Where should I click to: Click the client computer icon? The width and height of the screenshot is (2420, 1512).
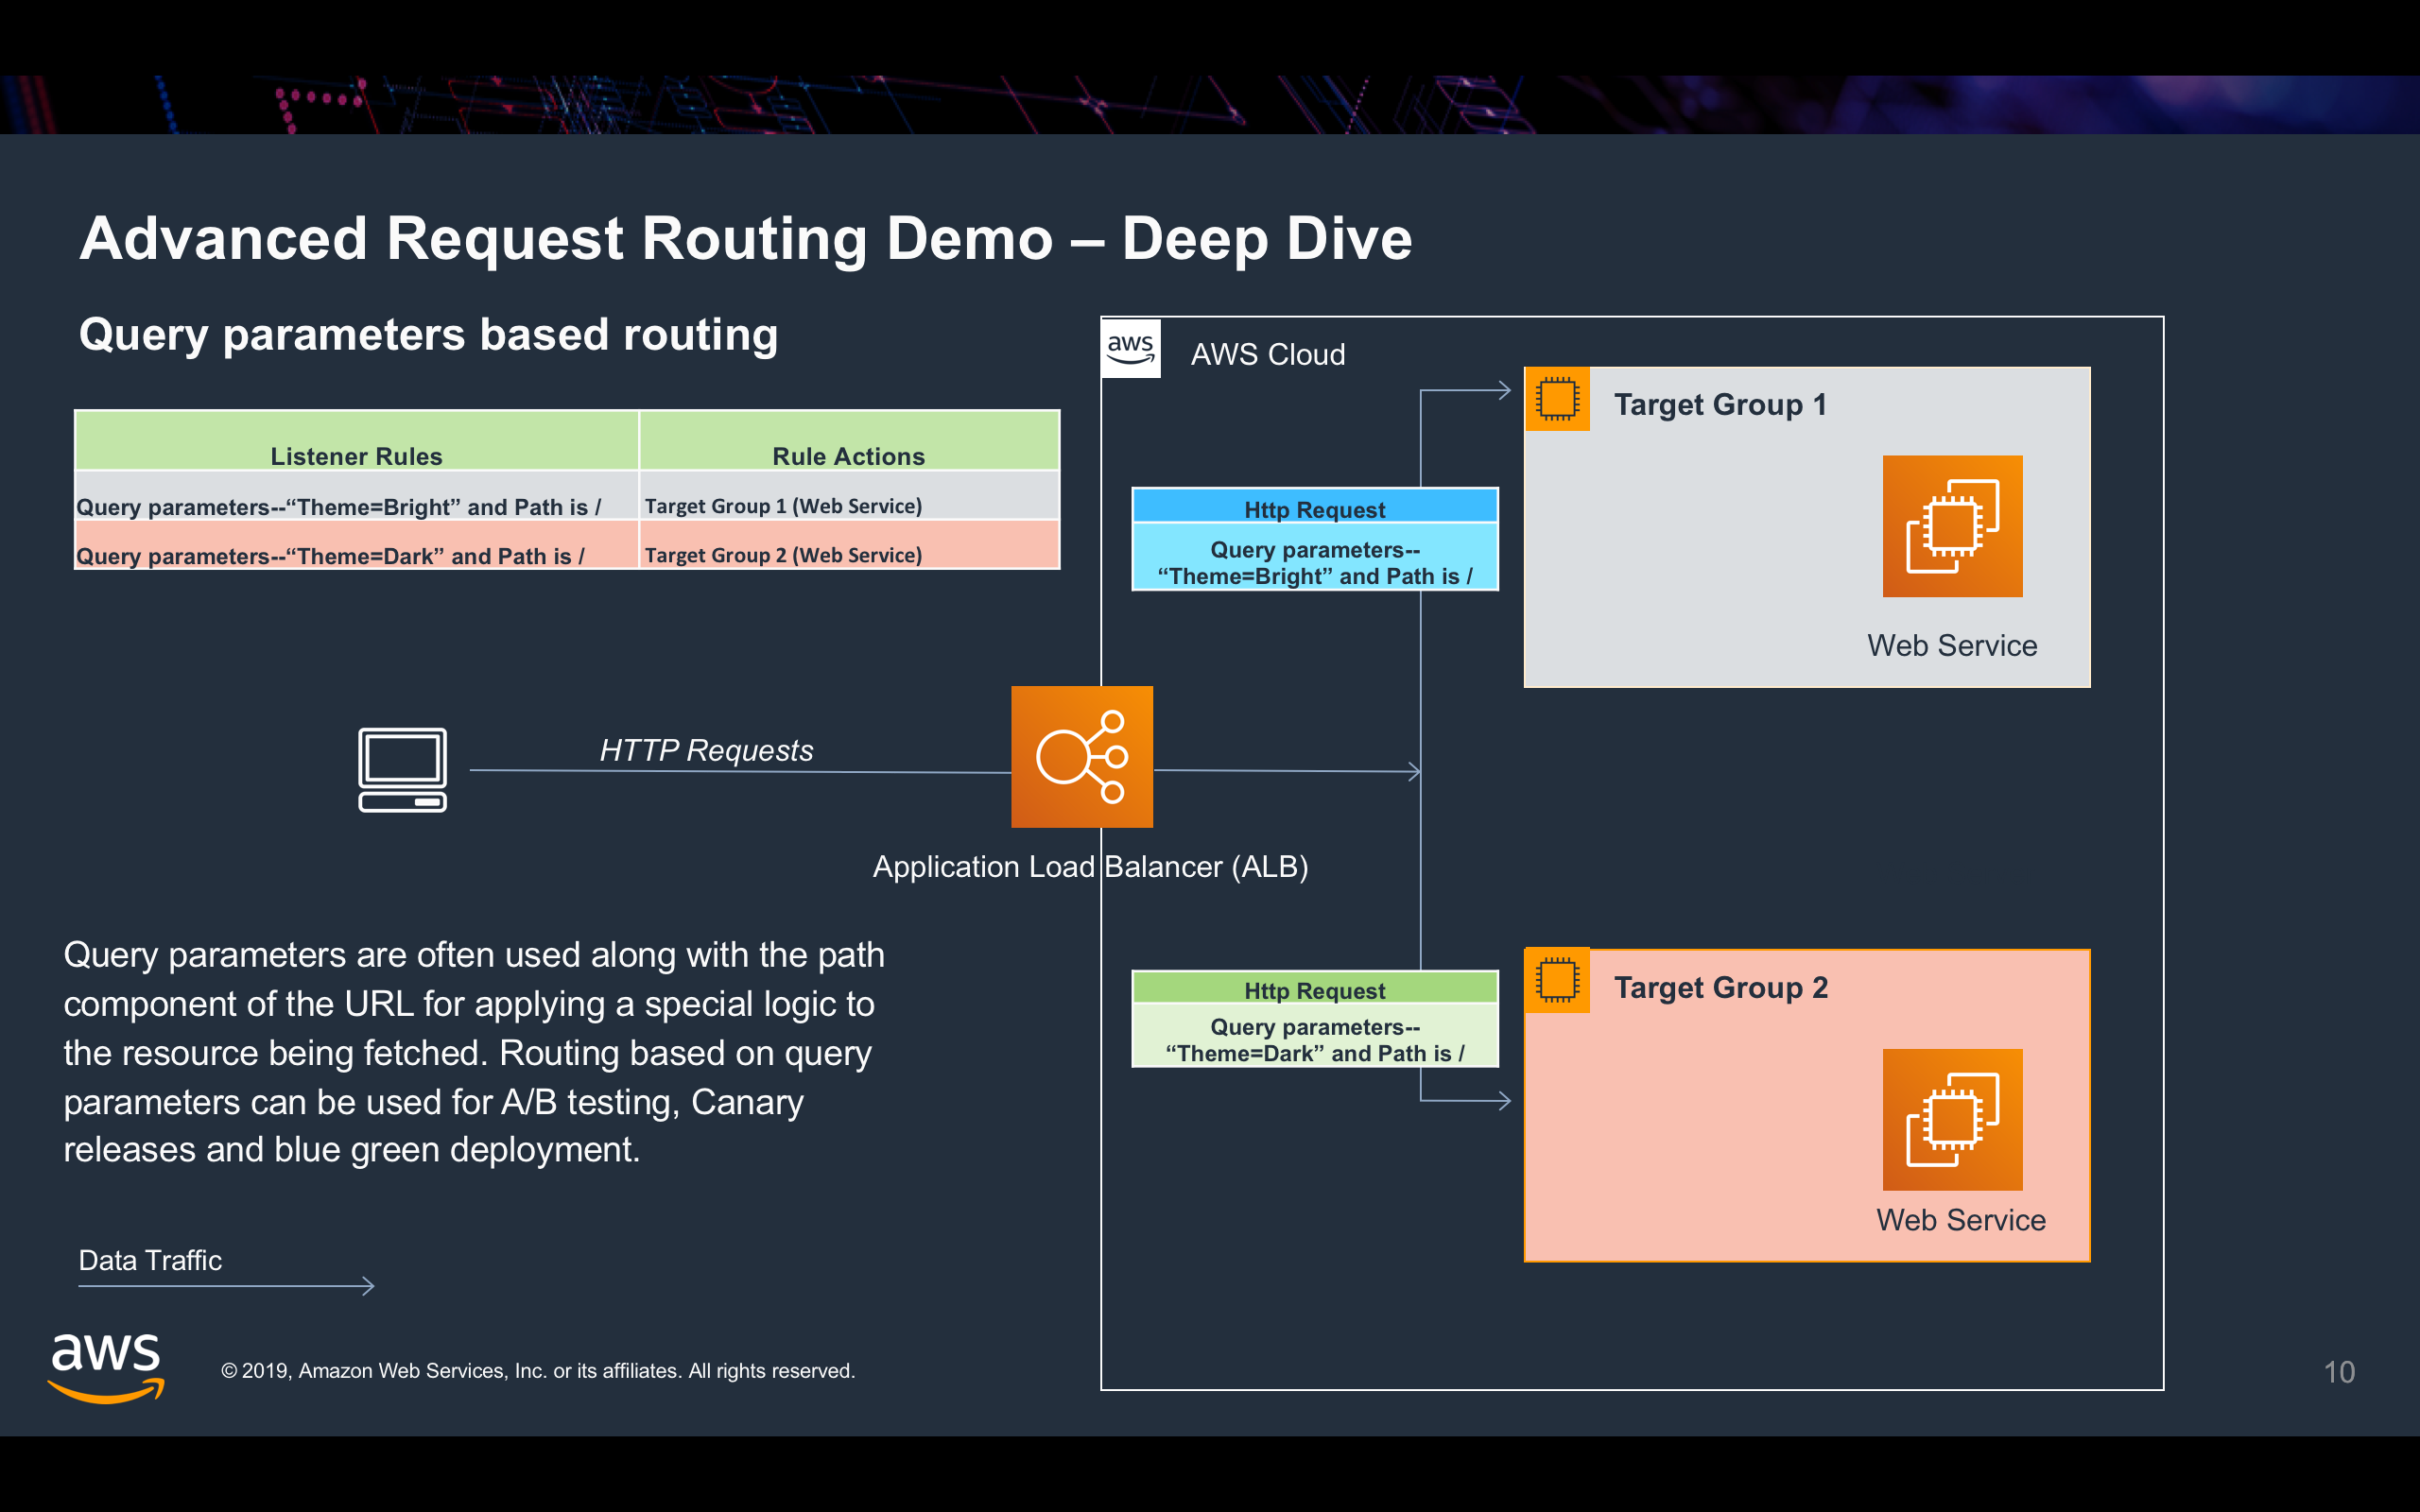(x=402, y=769)
